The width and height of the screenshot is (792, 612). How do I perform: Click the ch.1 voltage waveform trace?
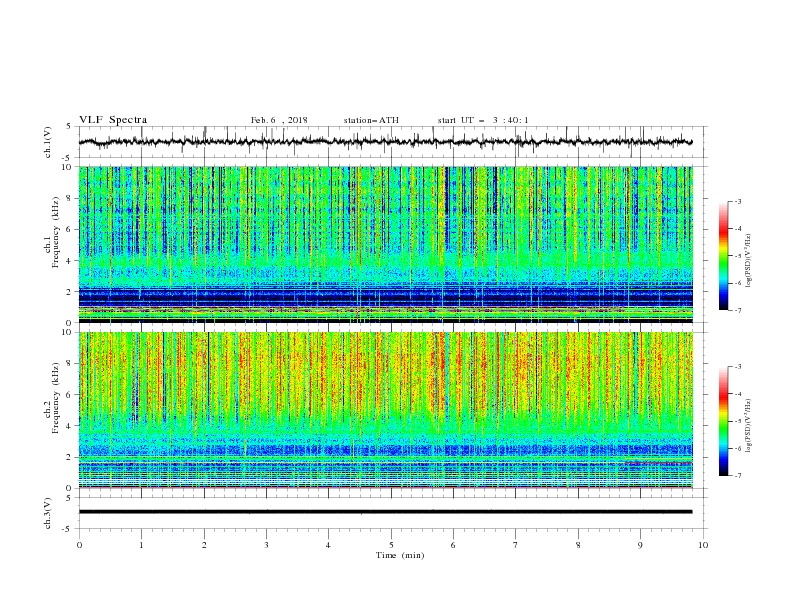pos(385,142)
